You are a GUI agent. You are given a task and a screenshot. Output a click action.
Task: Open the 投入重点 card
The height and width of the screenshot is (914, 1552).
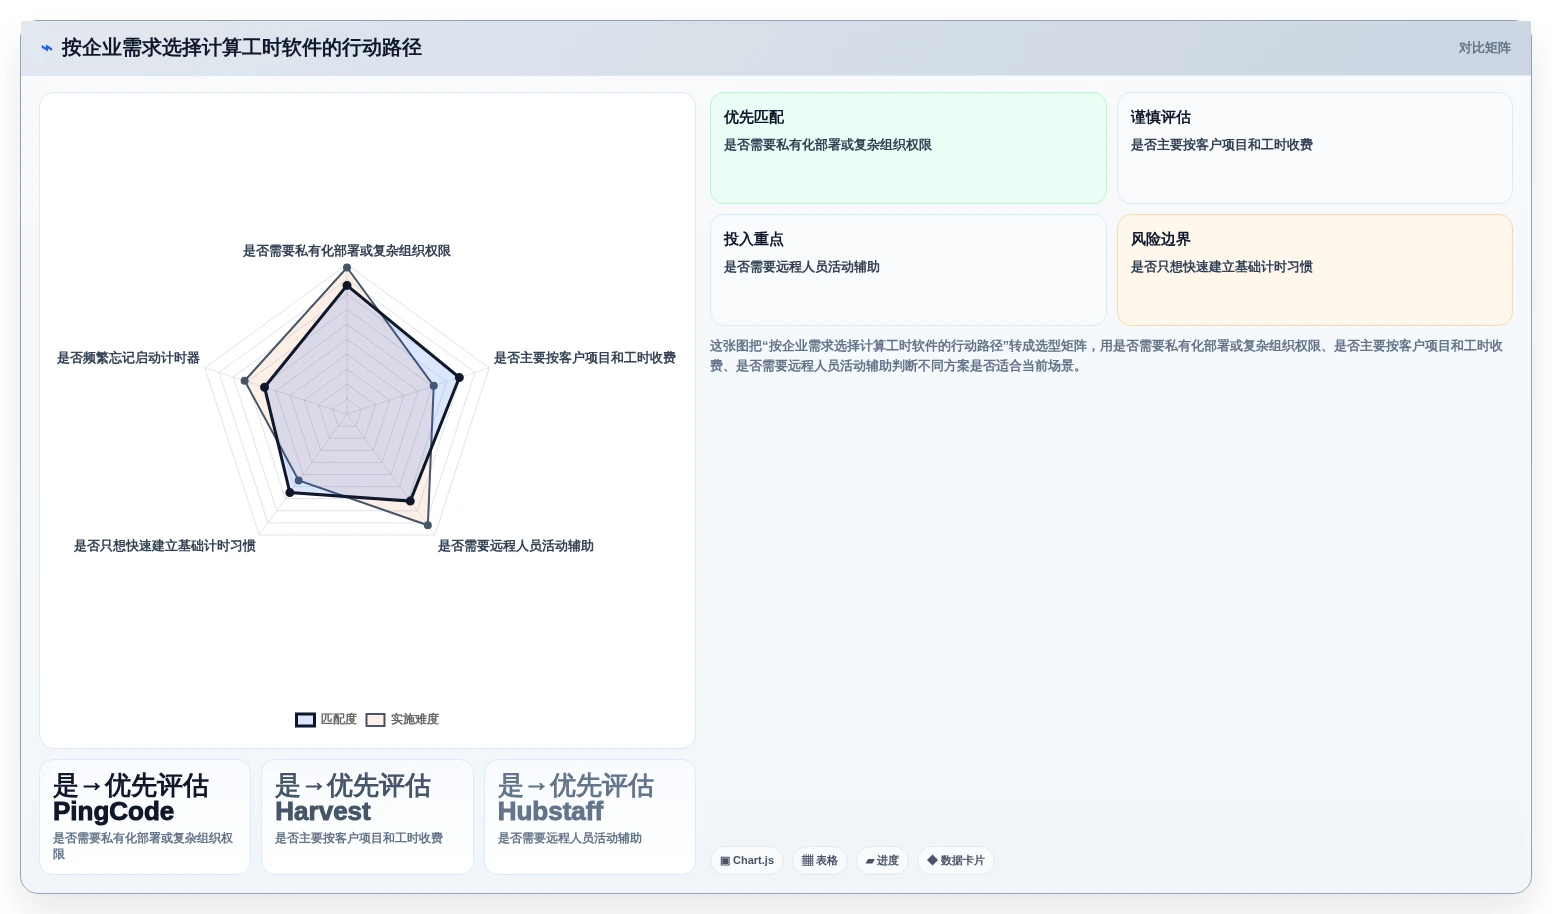[908, 270]
